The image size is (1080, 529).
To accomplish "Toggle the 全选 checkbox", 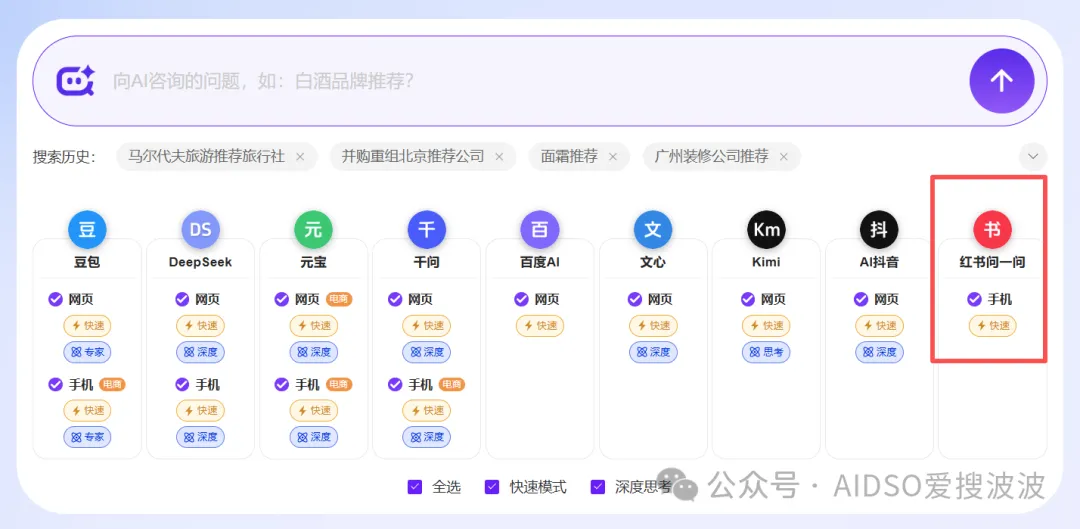I will [x=415, y=487].
